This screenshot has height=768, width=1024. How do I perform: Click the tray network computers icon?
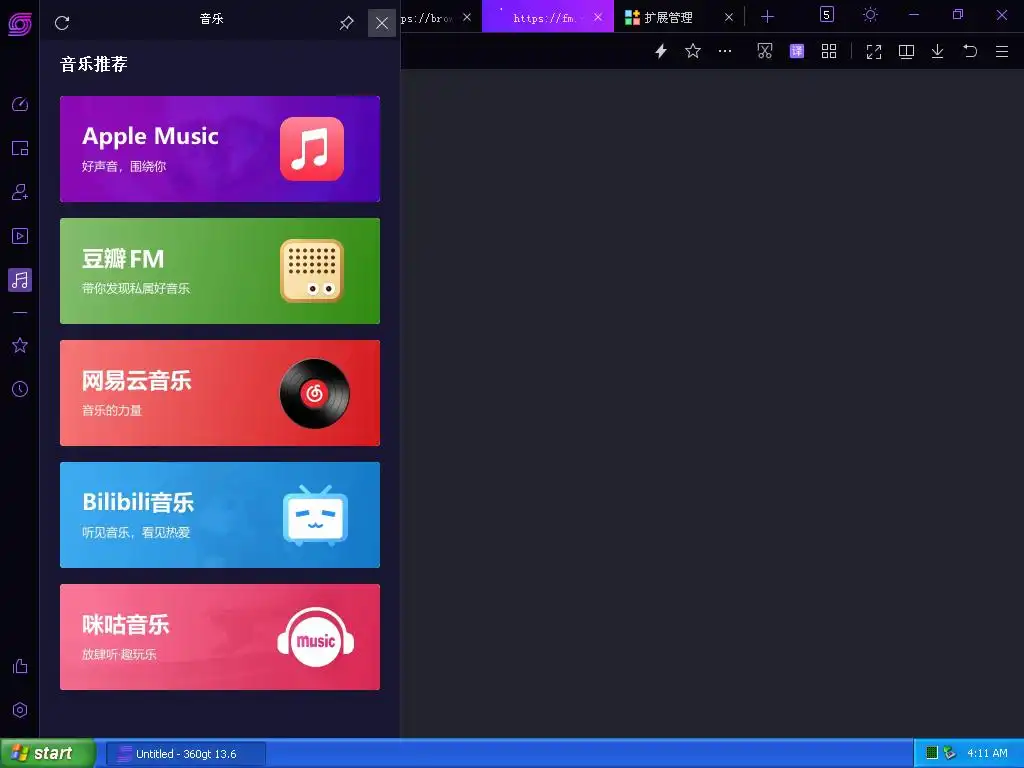[950, 753]
